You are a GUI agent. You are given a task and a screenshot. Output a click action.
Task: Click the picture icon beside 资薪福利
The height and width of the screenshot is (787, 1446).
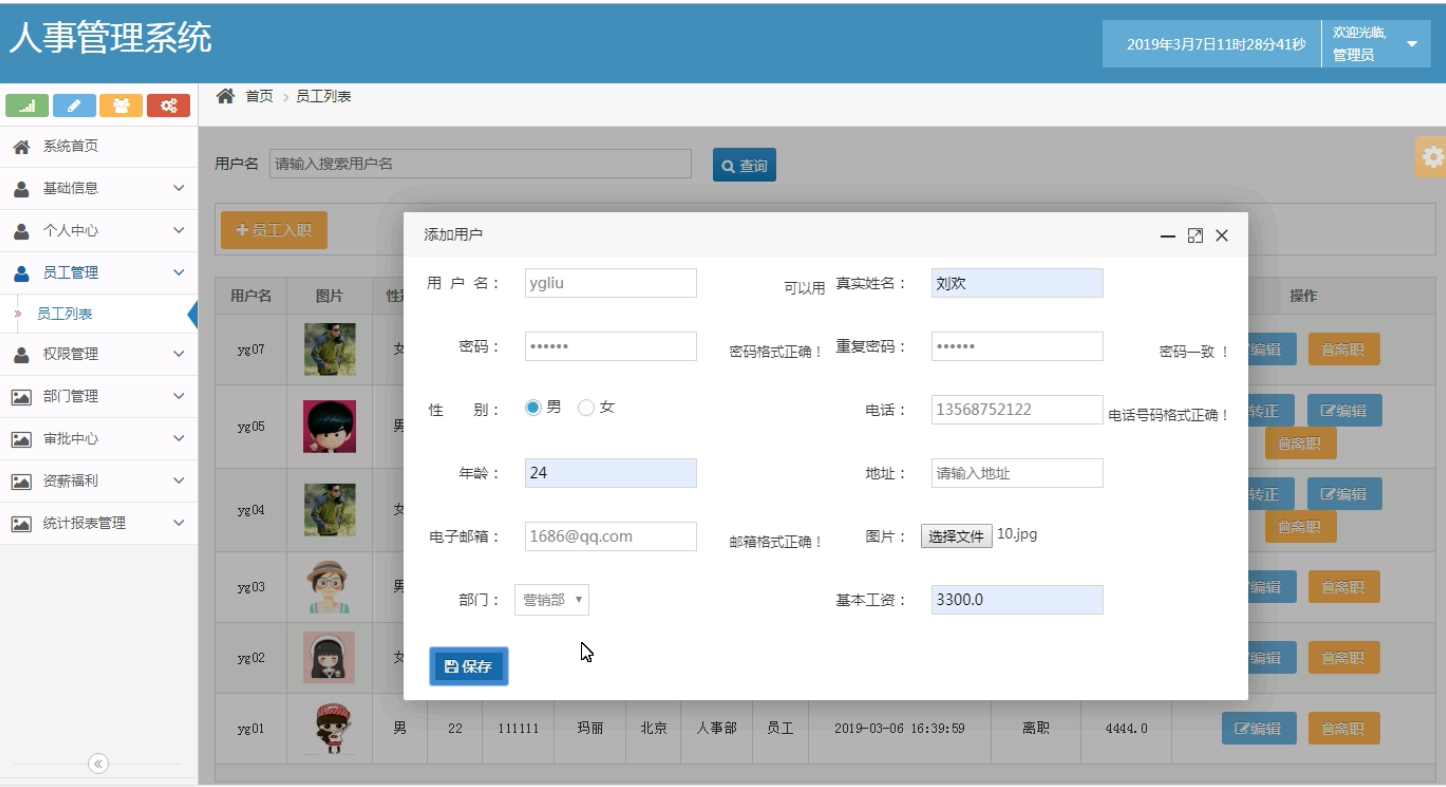coord(21,481)
